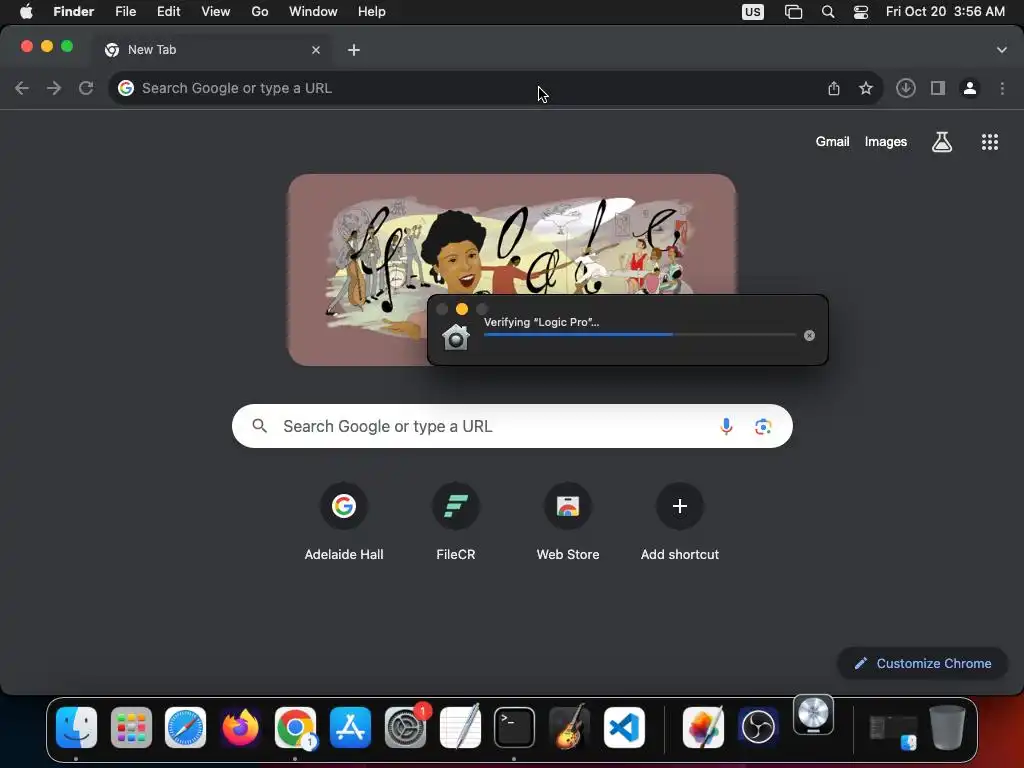Click the date and time in menu bar

(945, 12)
